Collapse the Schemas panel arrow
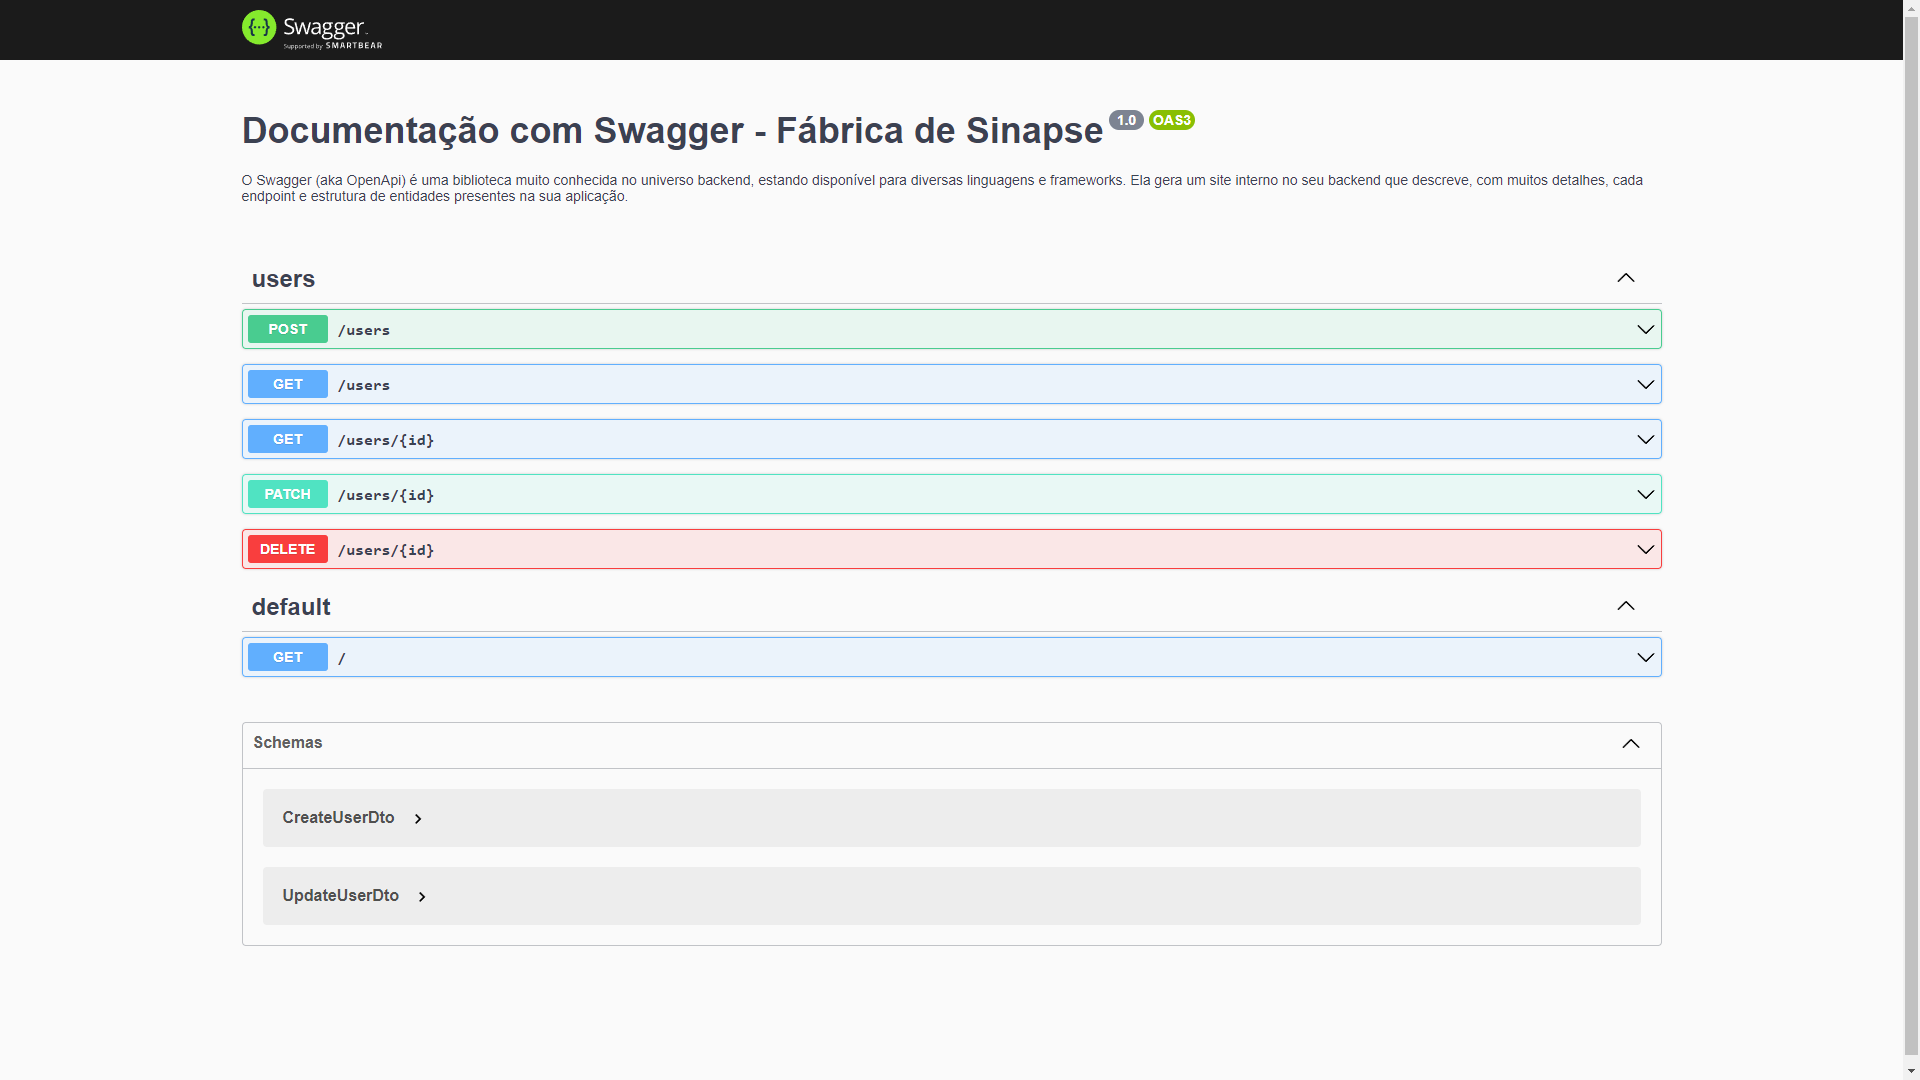1920x1080 pixels. (1630, 744)
